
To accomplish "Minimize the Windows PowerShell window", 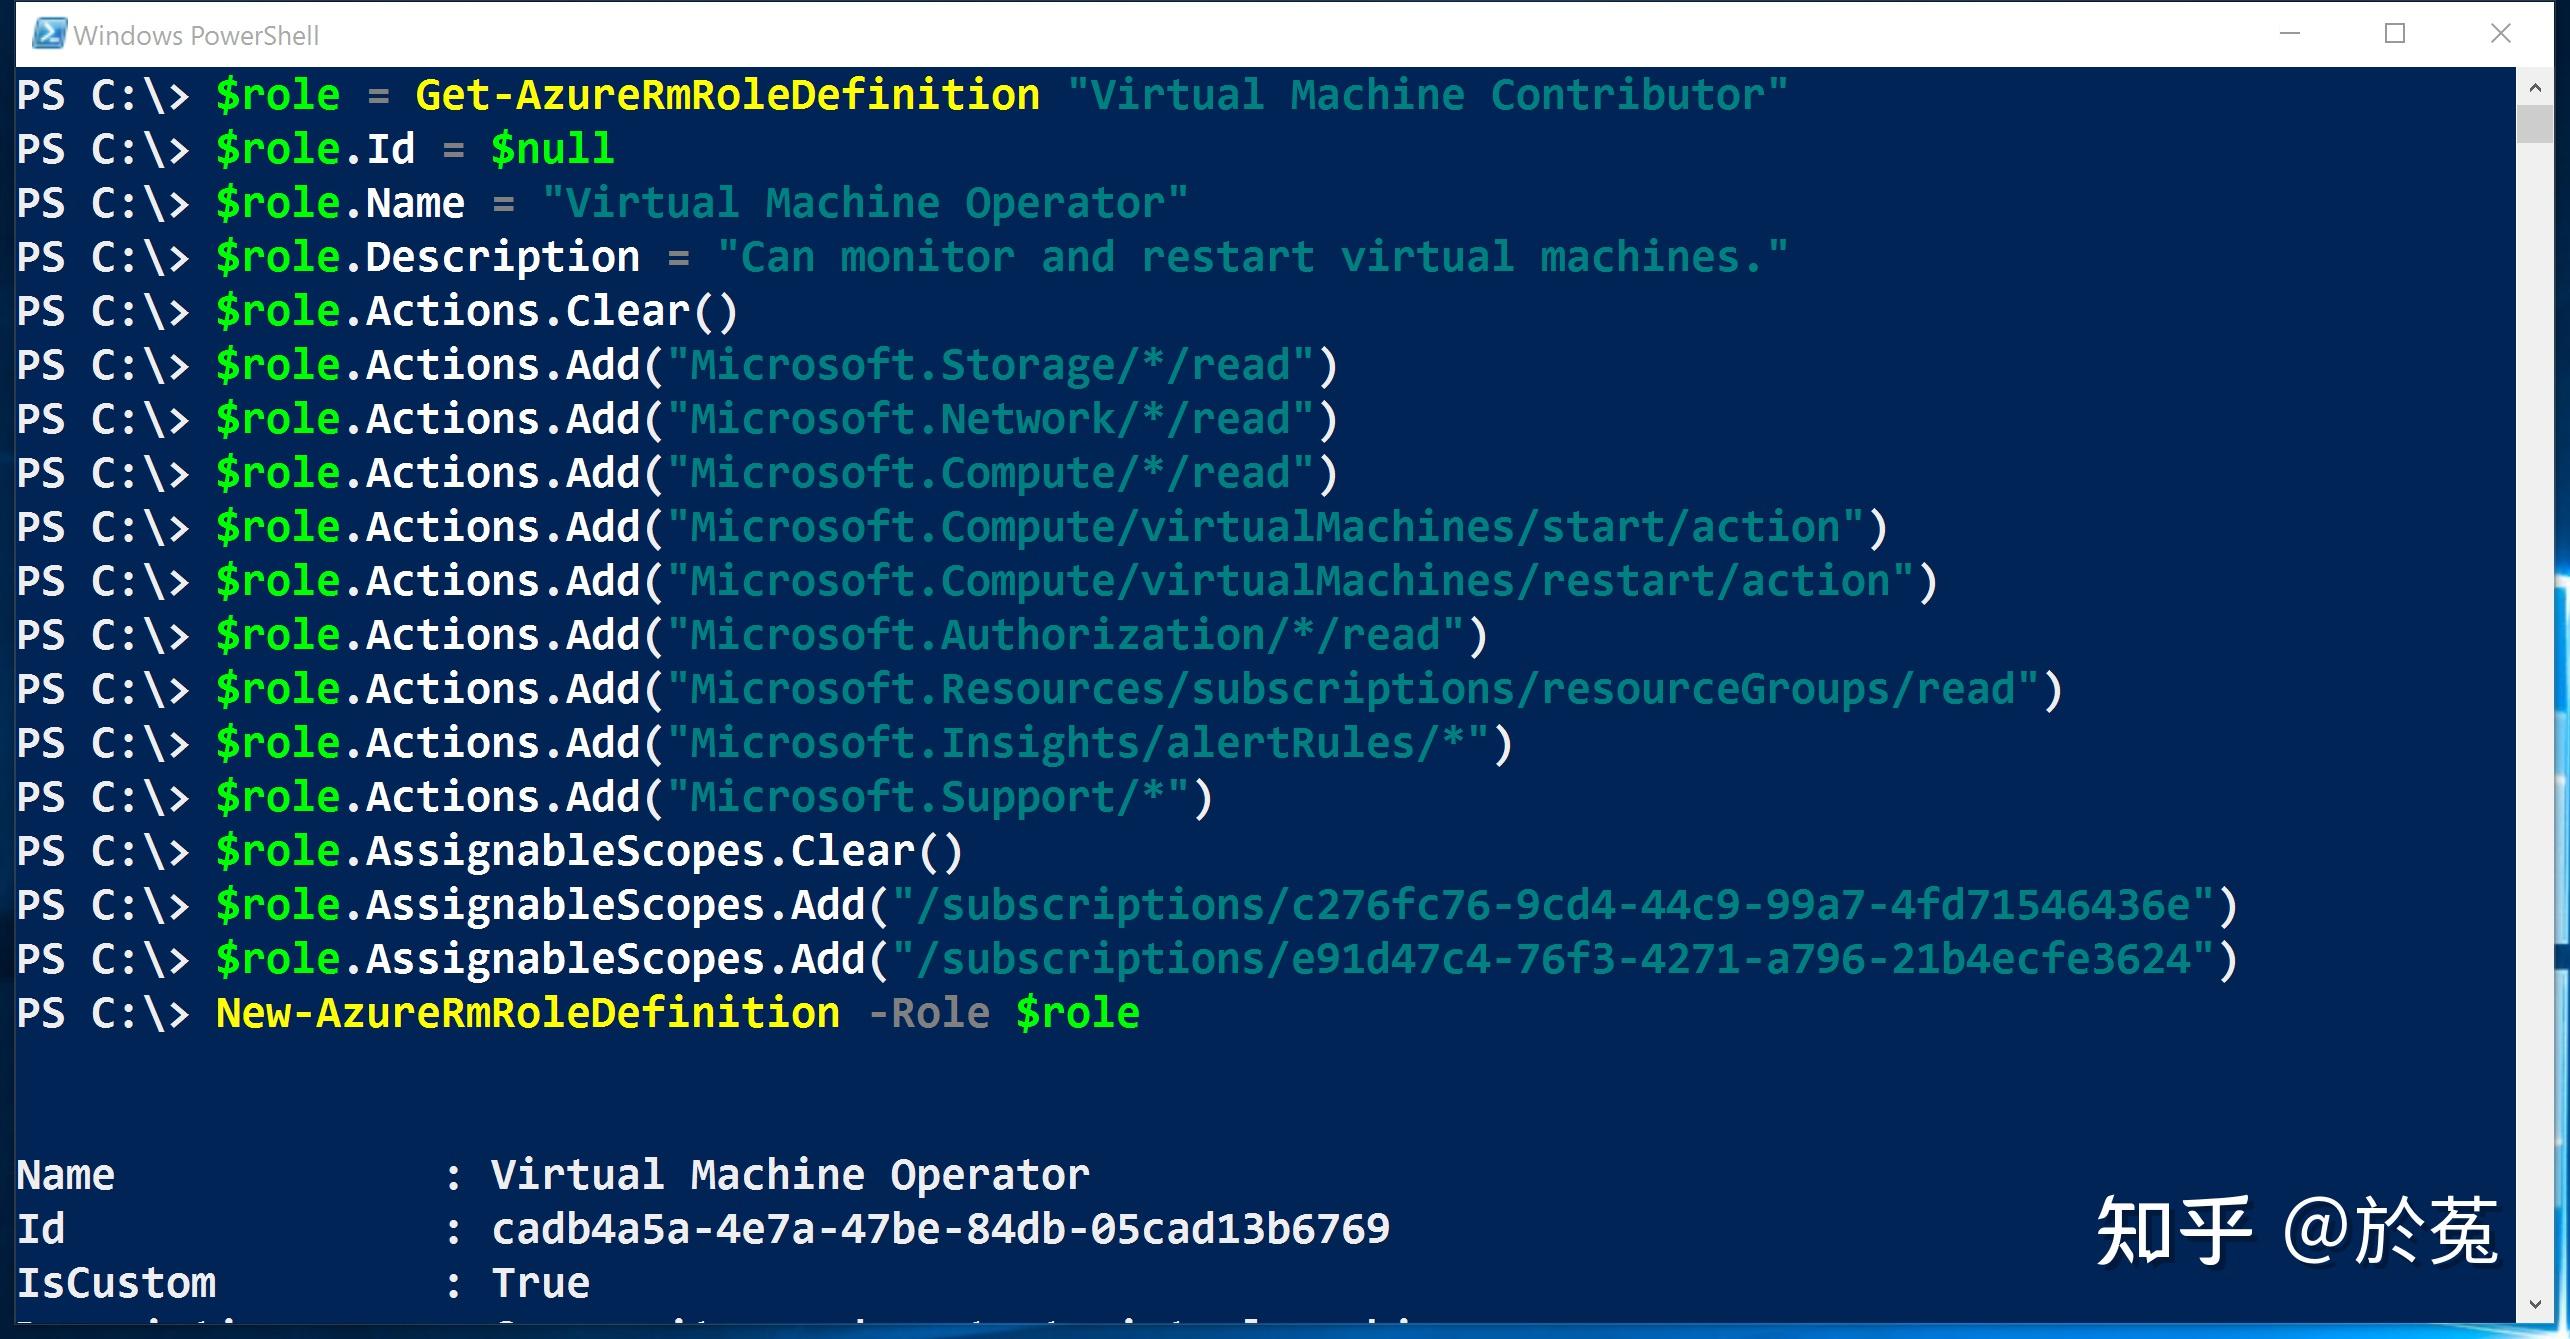I will pyautogui.click(x=2289, y=34).
